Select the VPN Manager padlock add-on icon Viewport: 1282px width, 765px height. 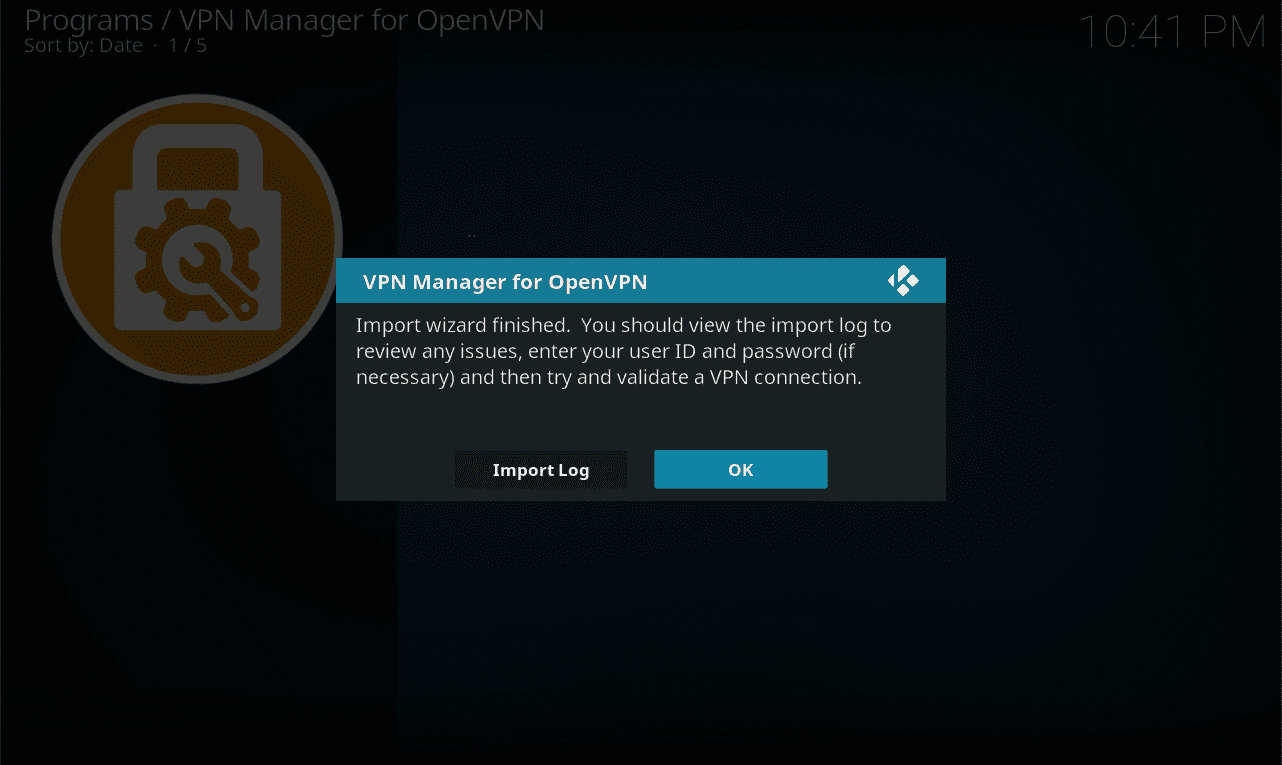[197, 240]
